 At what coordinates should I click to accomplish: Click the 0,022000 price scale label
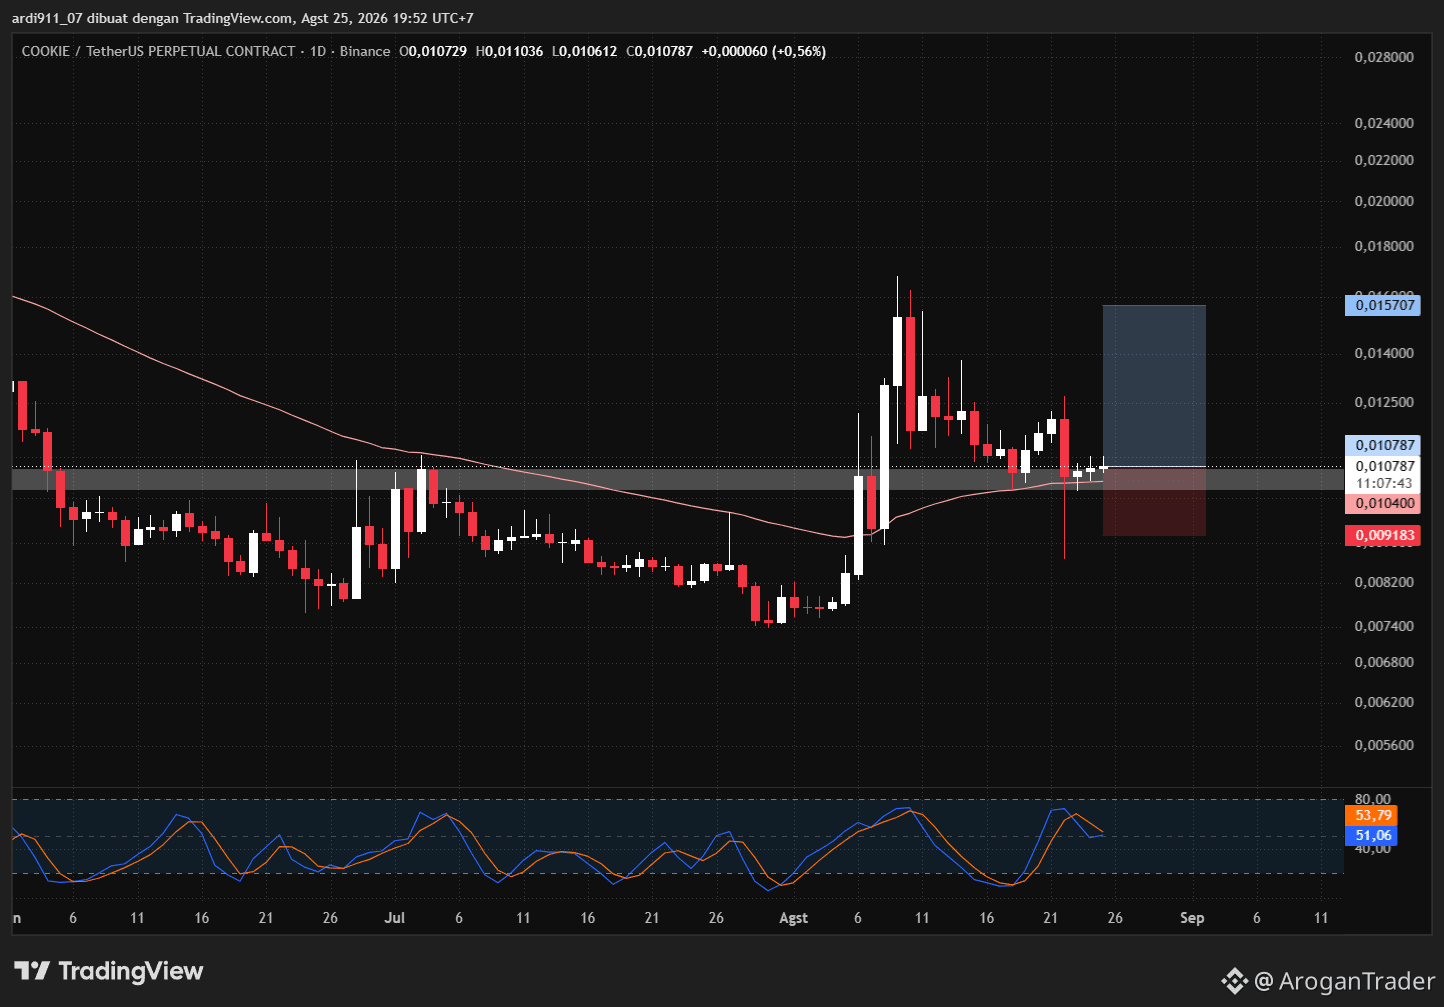1384,160
